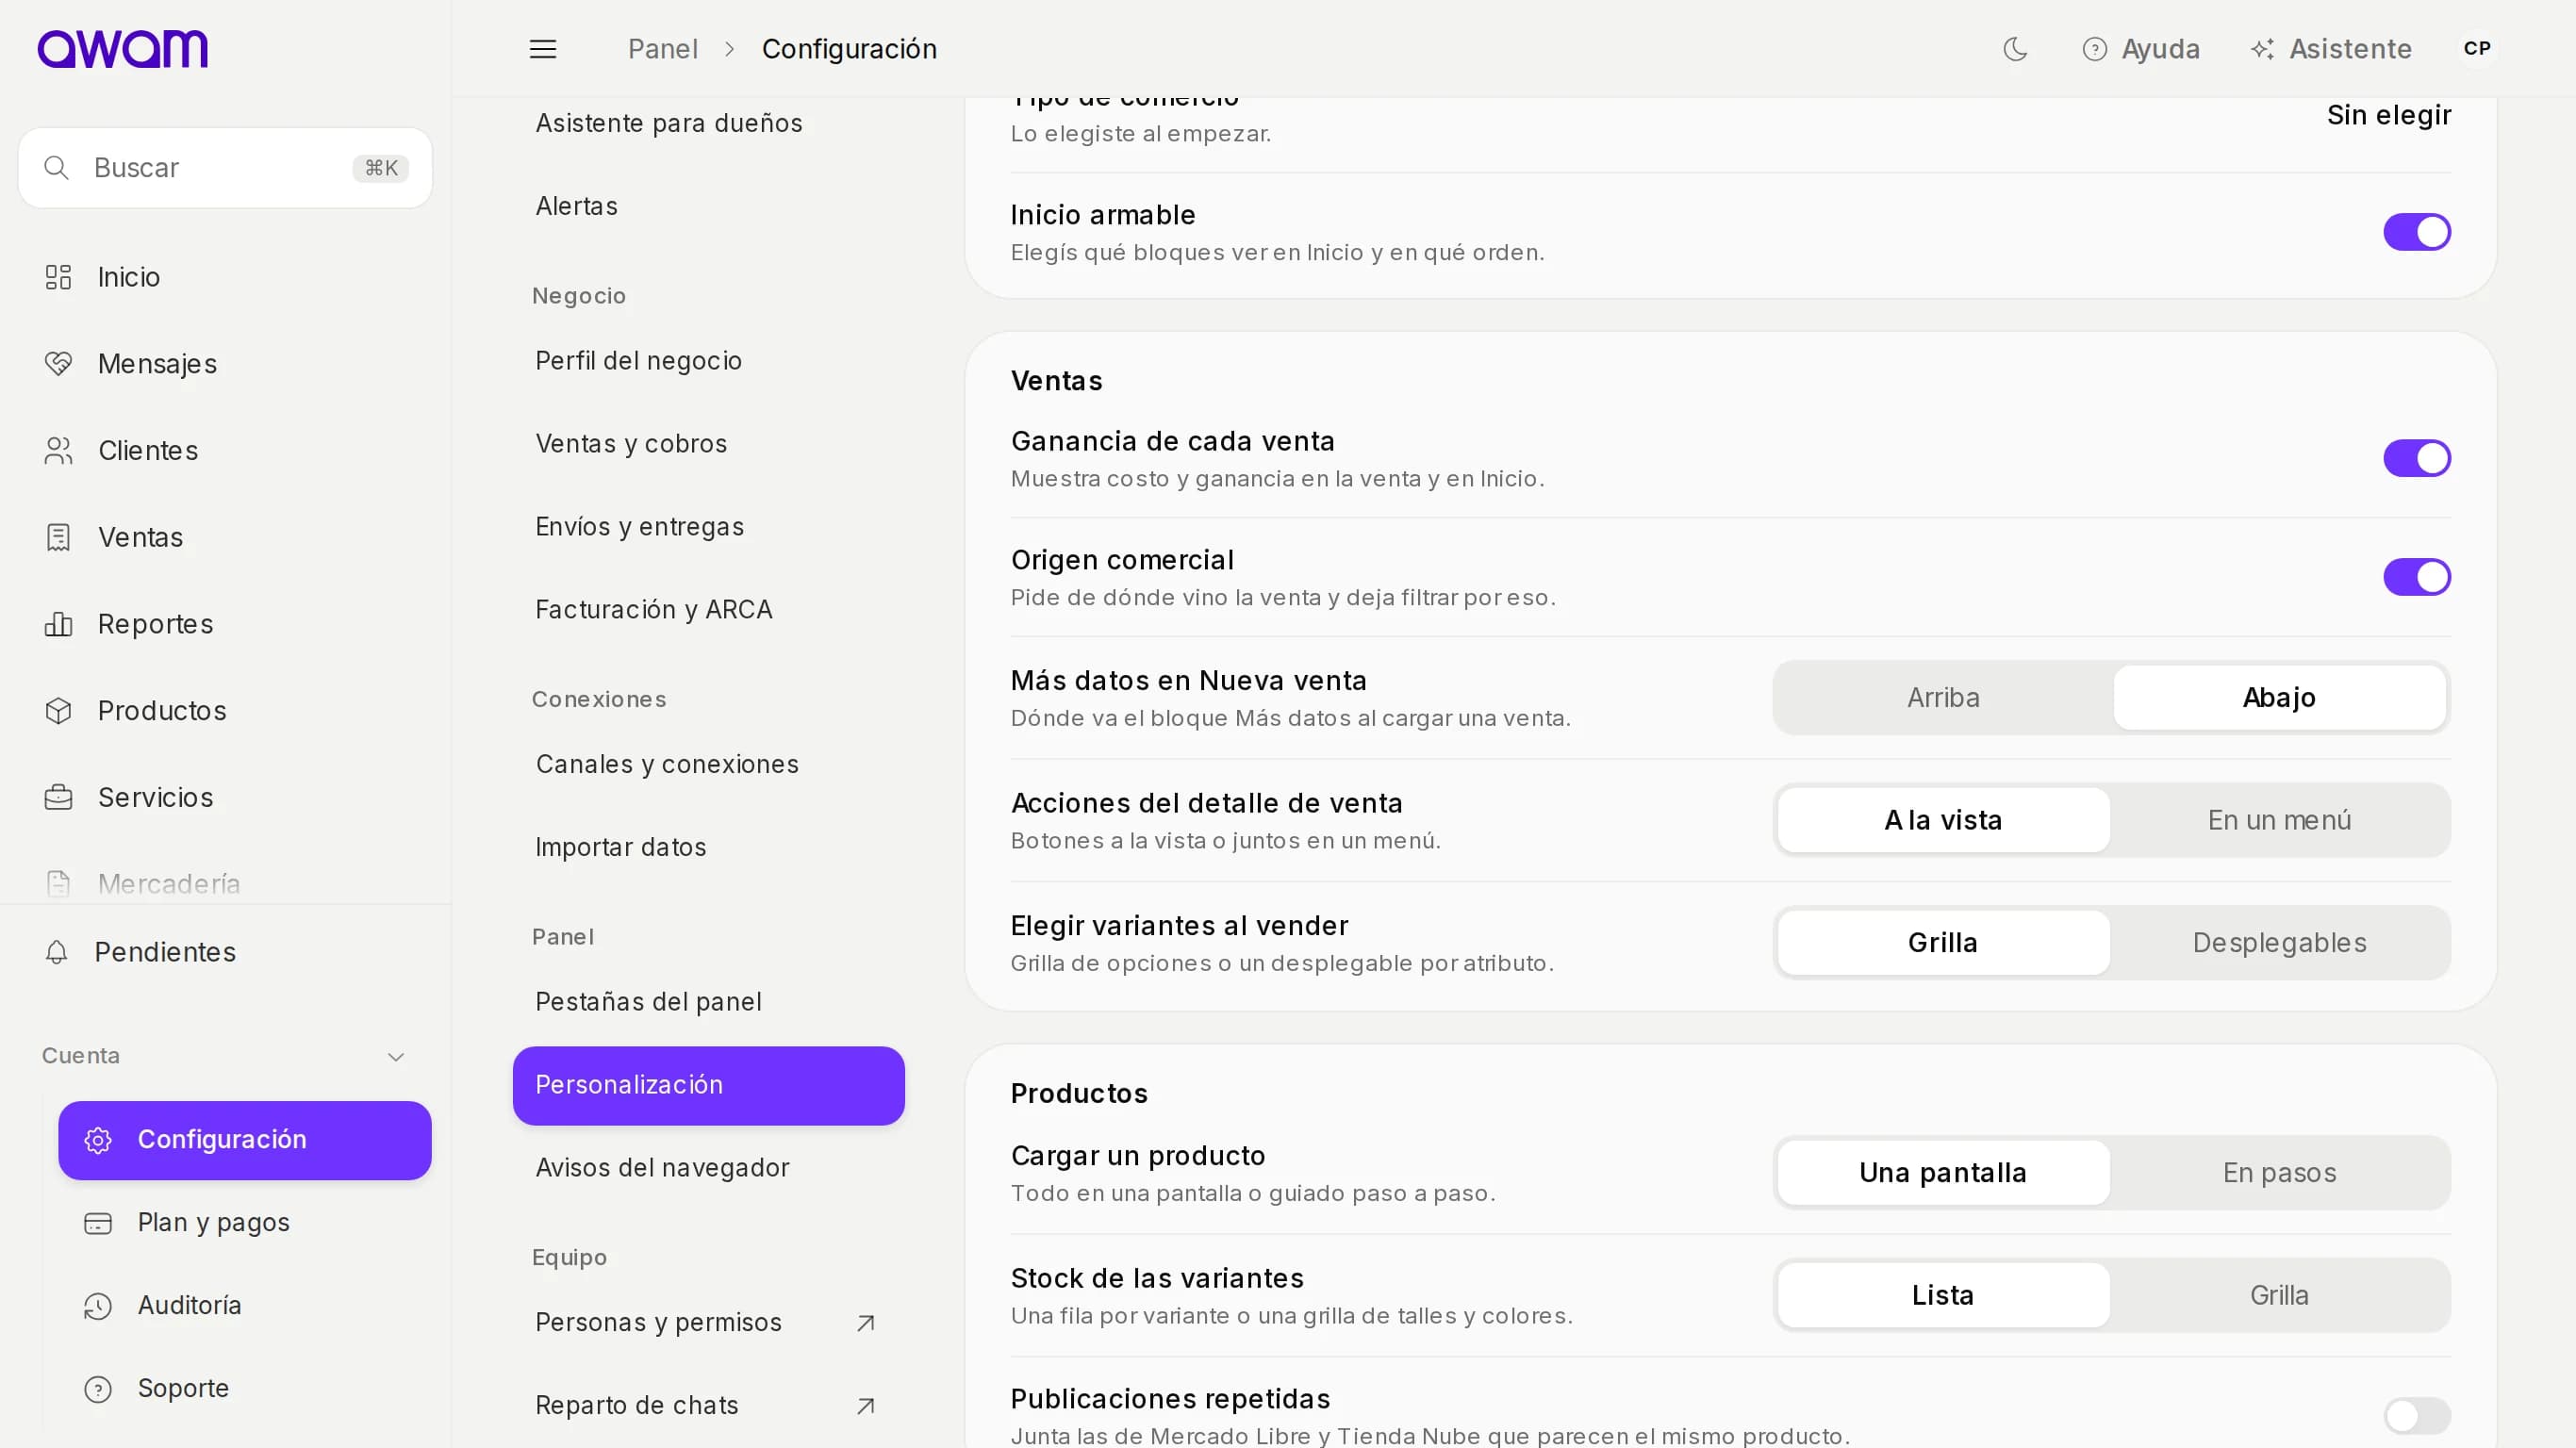
Task: Click the Auditoría history icon
Action: [98, 1306]
